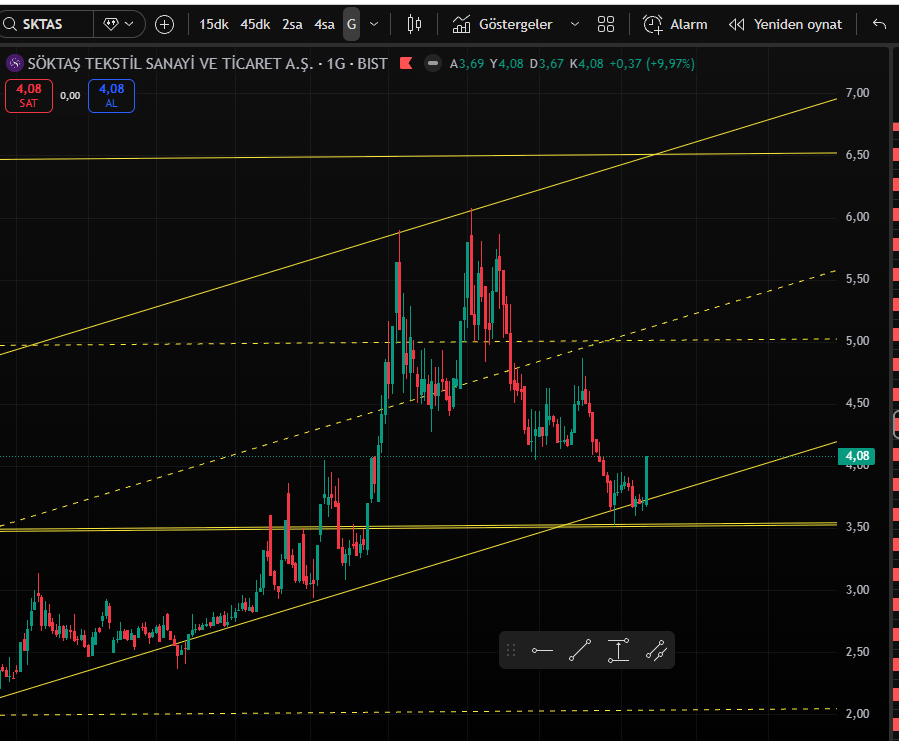
Task: Start Yeniden oynat replay mode
Action: pos(785,24)
